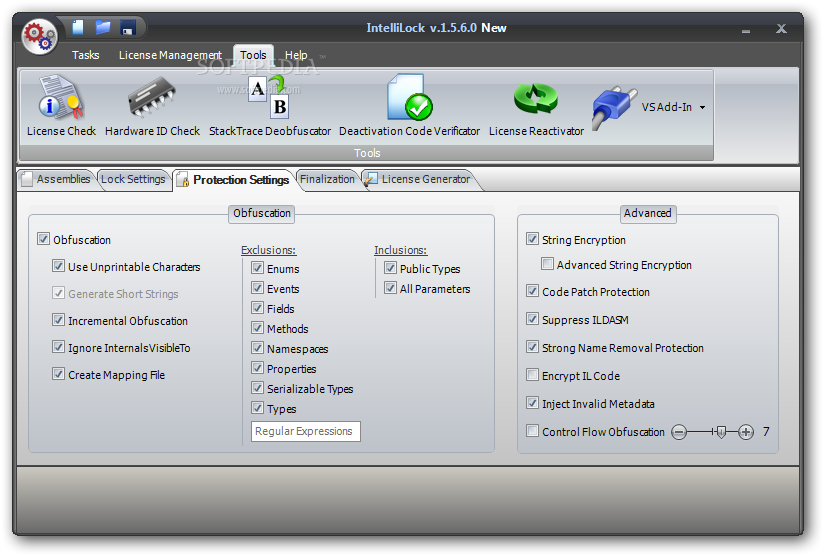Open the License Check tool
824x556 pixels.
61,106
